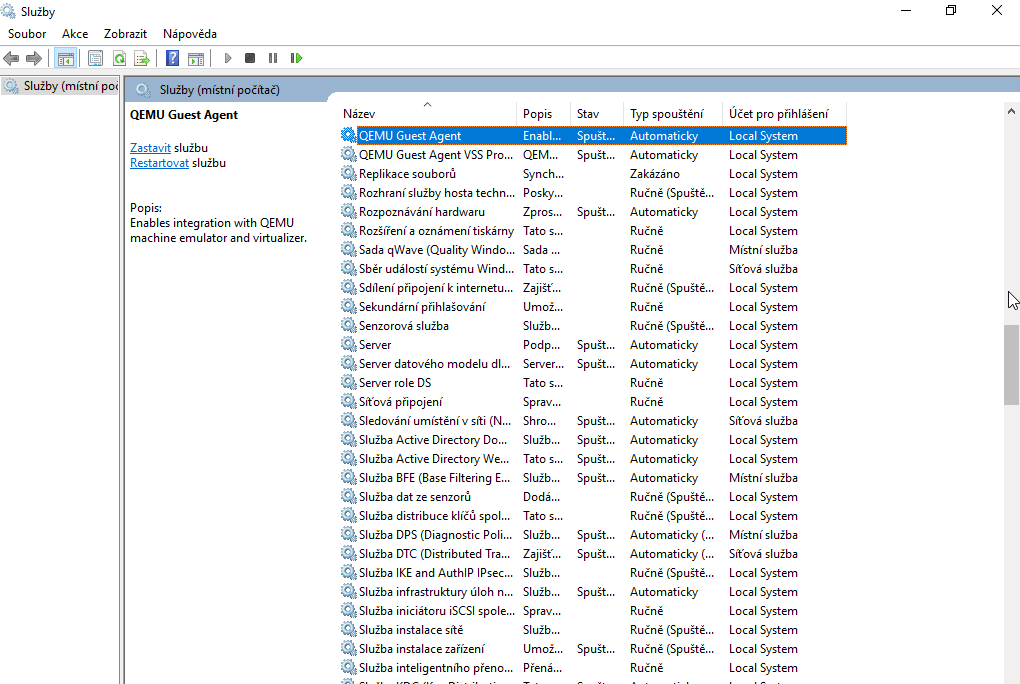Click the Export list toolbar icon

click(142, 59)
